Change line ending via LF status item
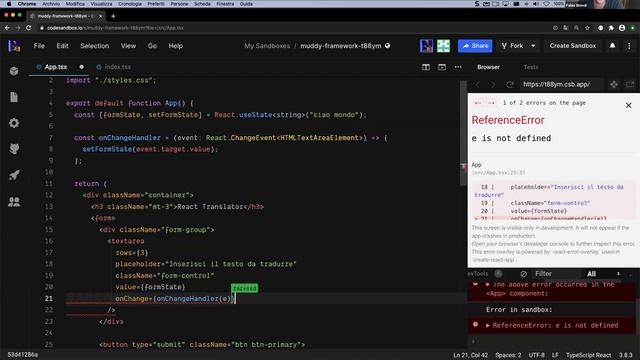The height and width of the screenshot is (360, 640). click(555, 355)
